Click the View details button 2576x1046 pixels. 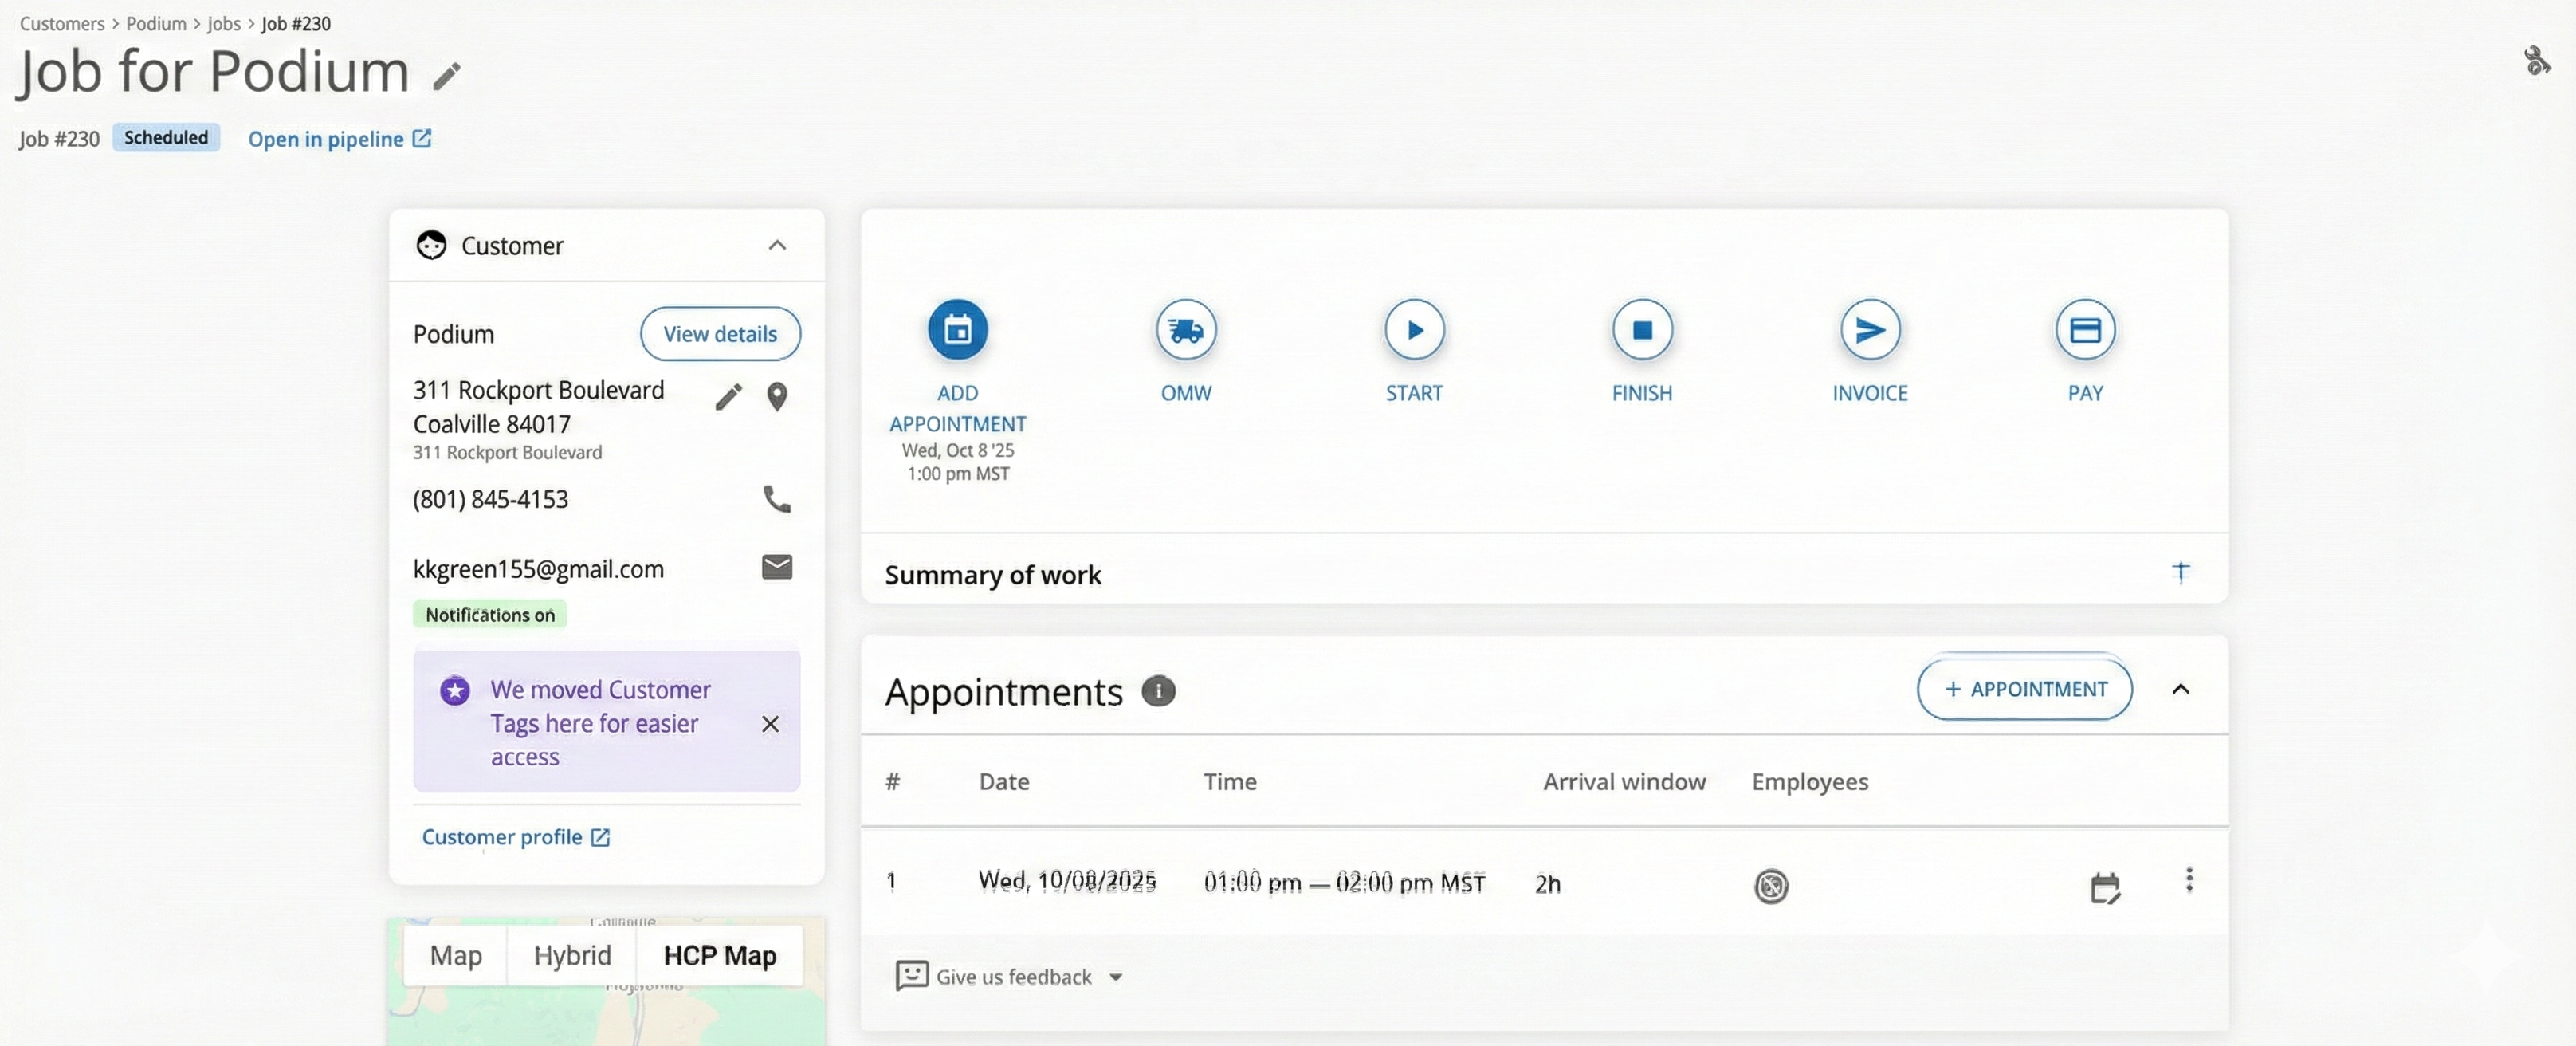[719, 334]
